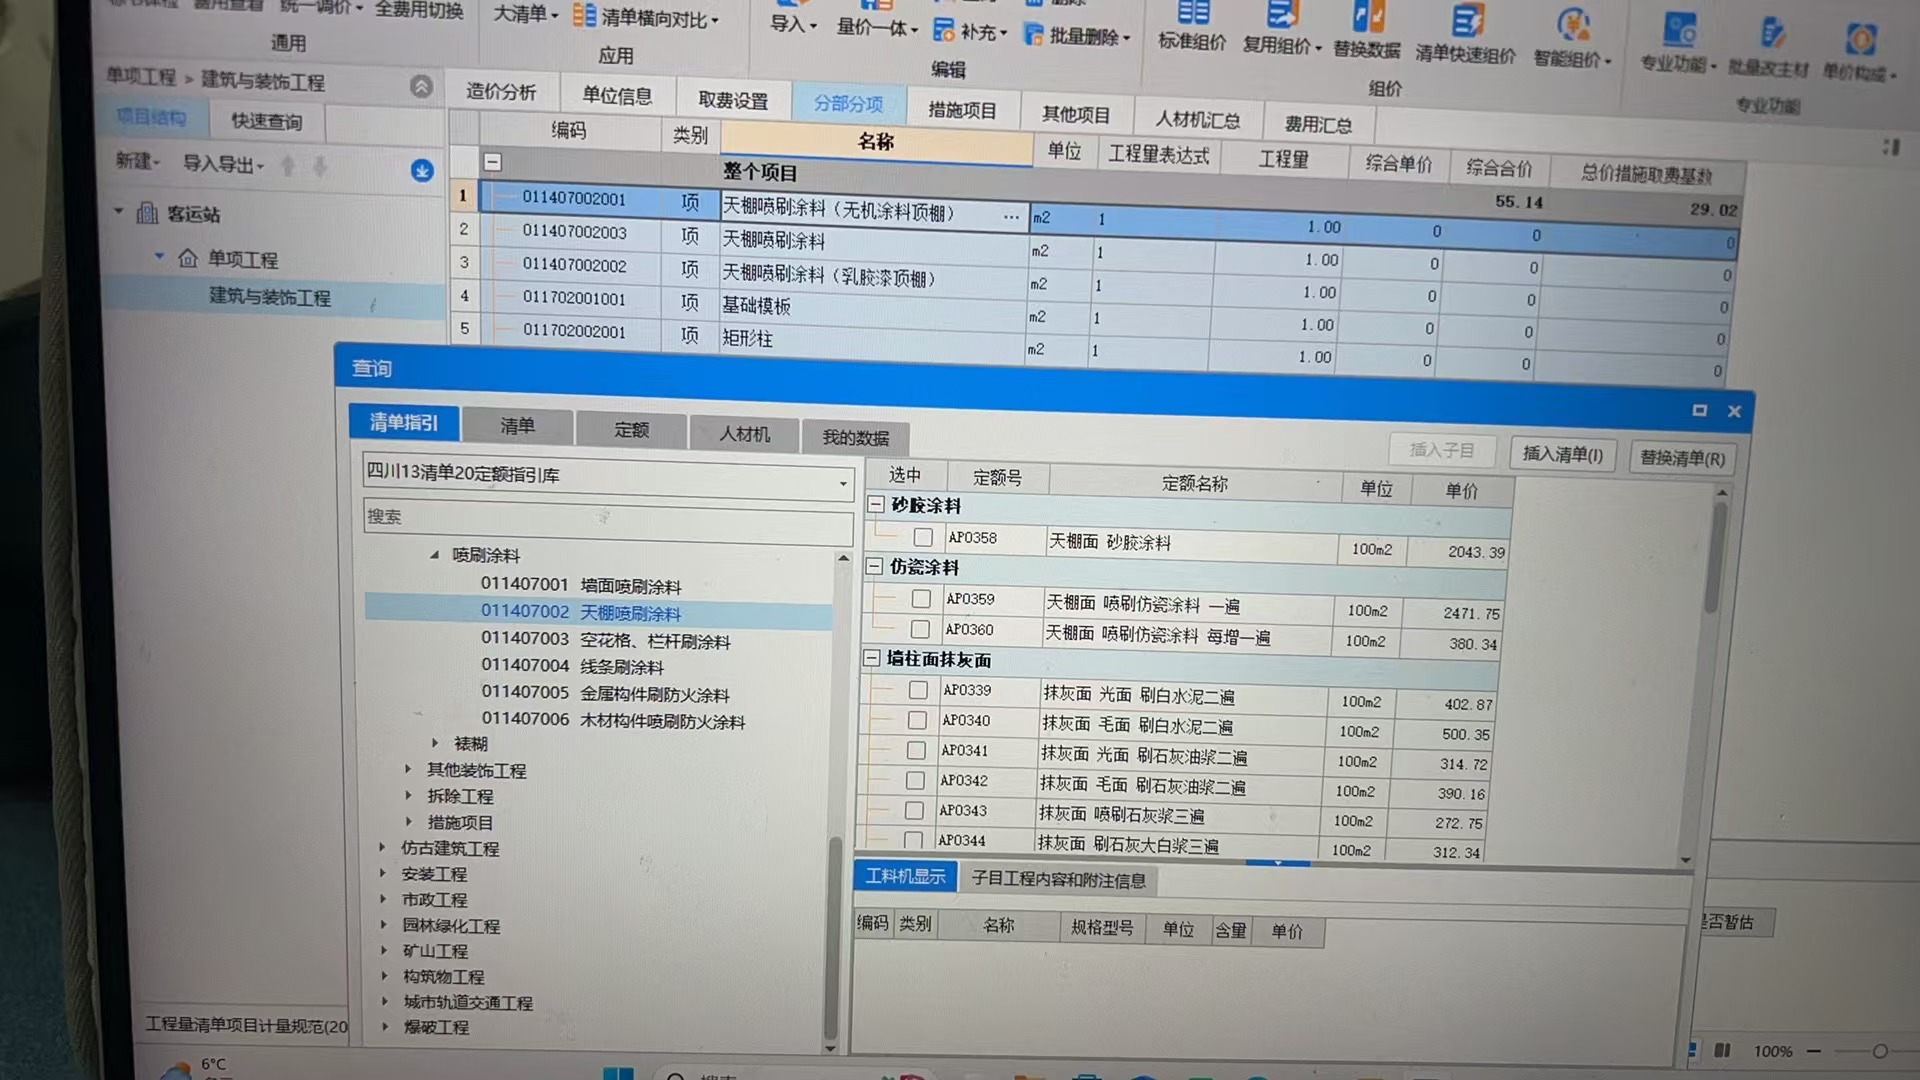Select the AP0341 刷石灰油浆 checkbox
Image resolution: width=1920 pixels, height=1080 pixels.
click(x=916, y=750)
